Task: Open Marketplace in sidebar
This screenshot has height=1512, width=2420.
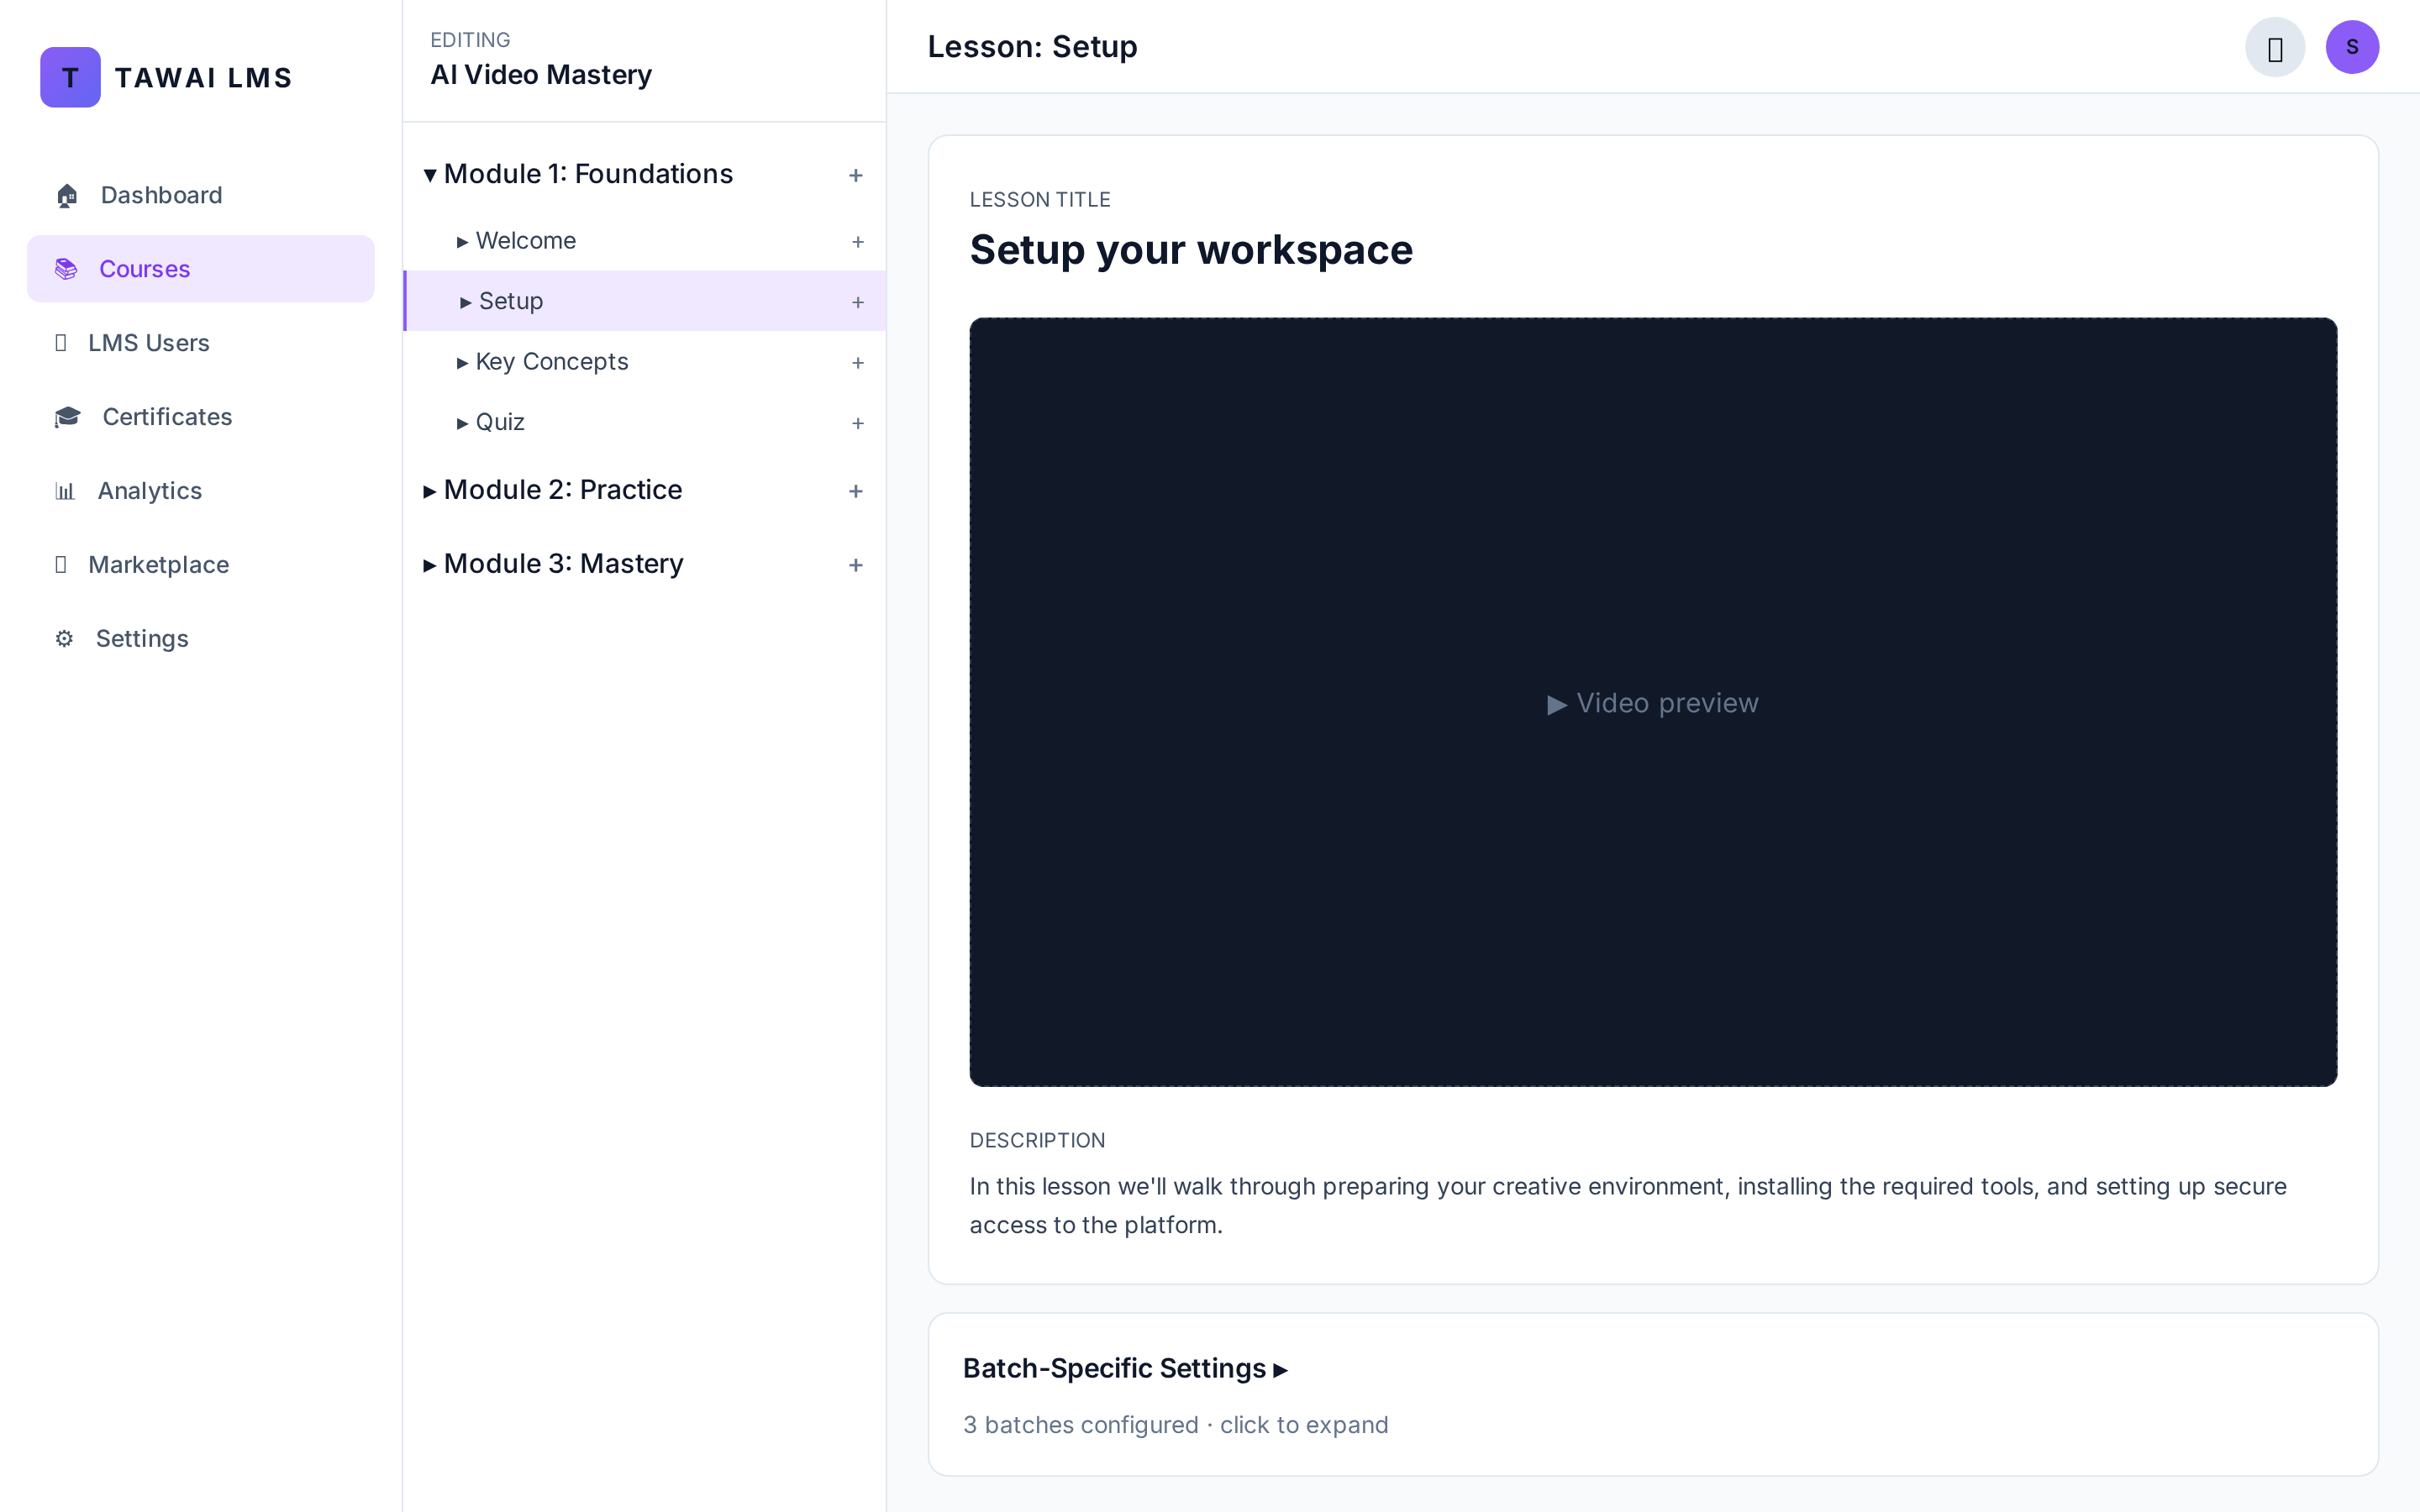Action: 200,565
